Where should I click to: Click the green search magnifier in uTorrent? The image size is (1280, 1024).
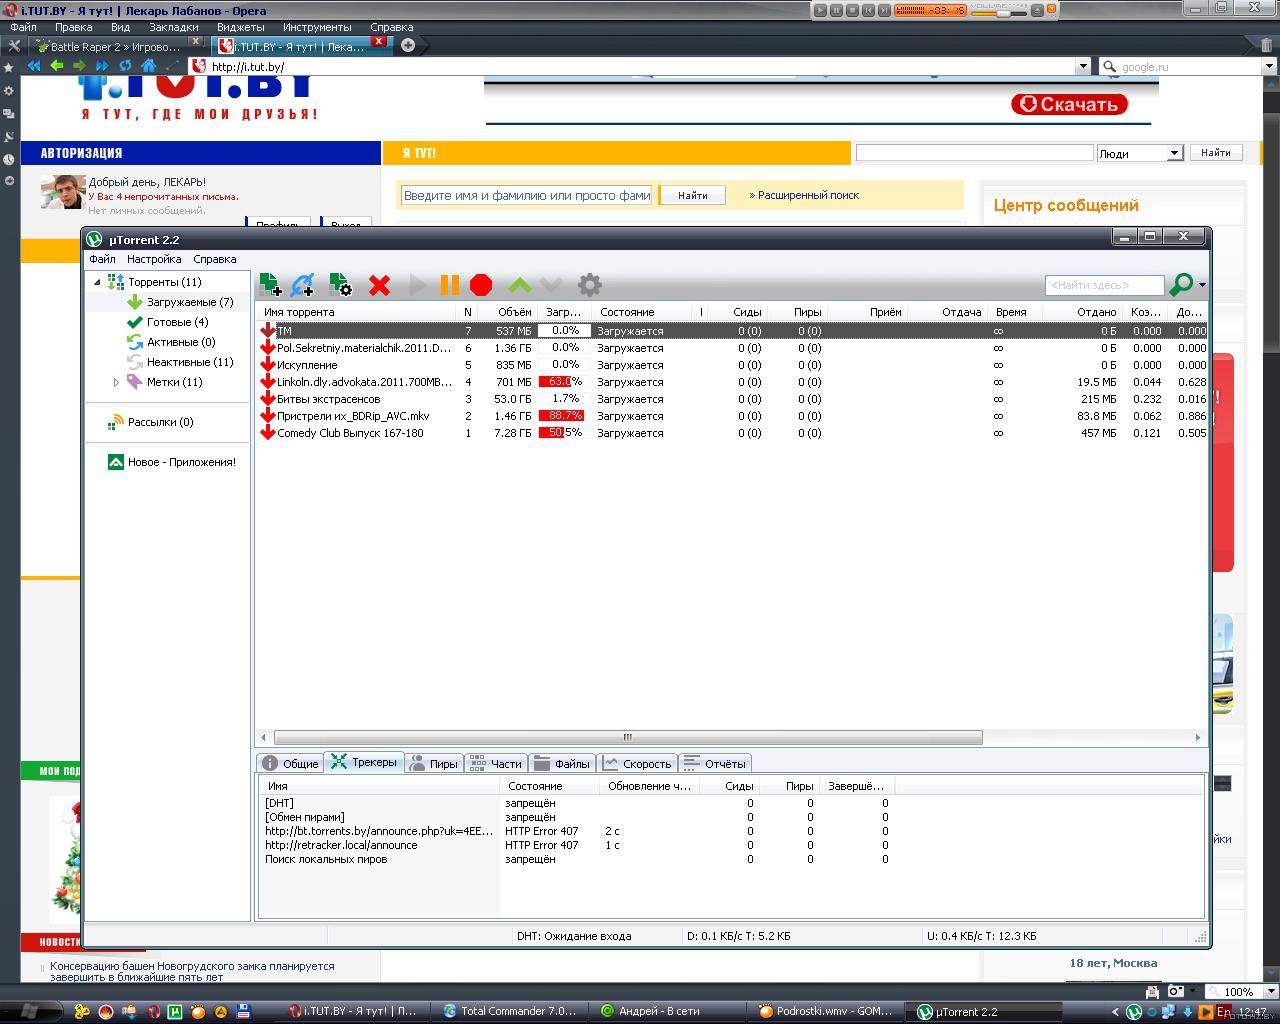tap(1181, 285)
